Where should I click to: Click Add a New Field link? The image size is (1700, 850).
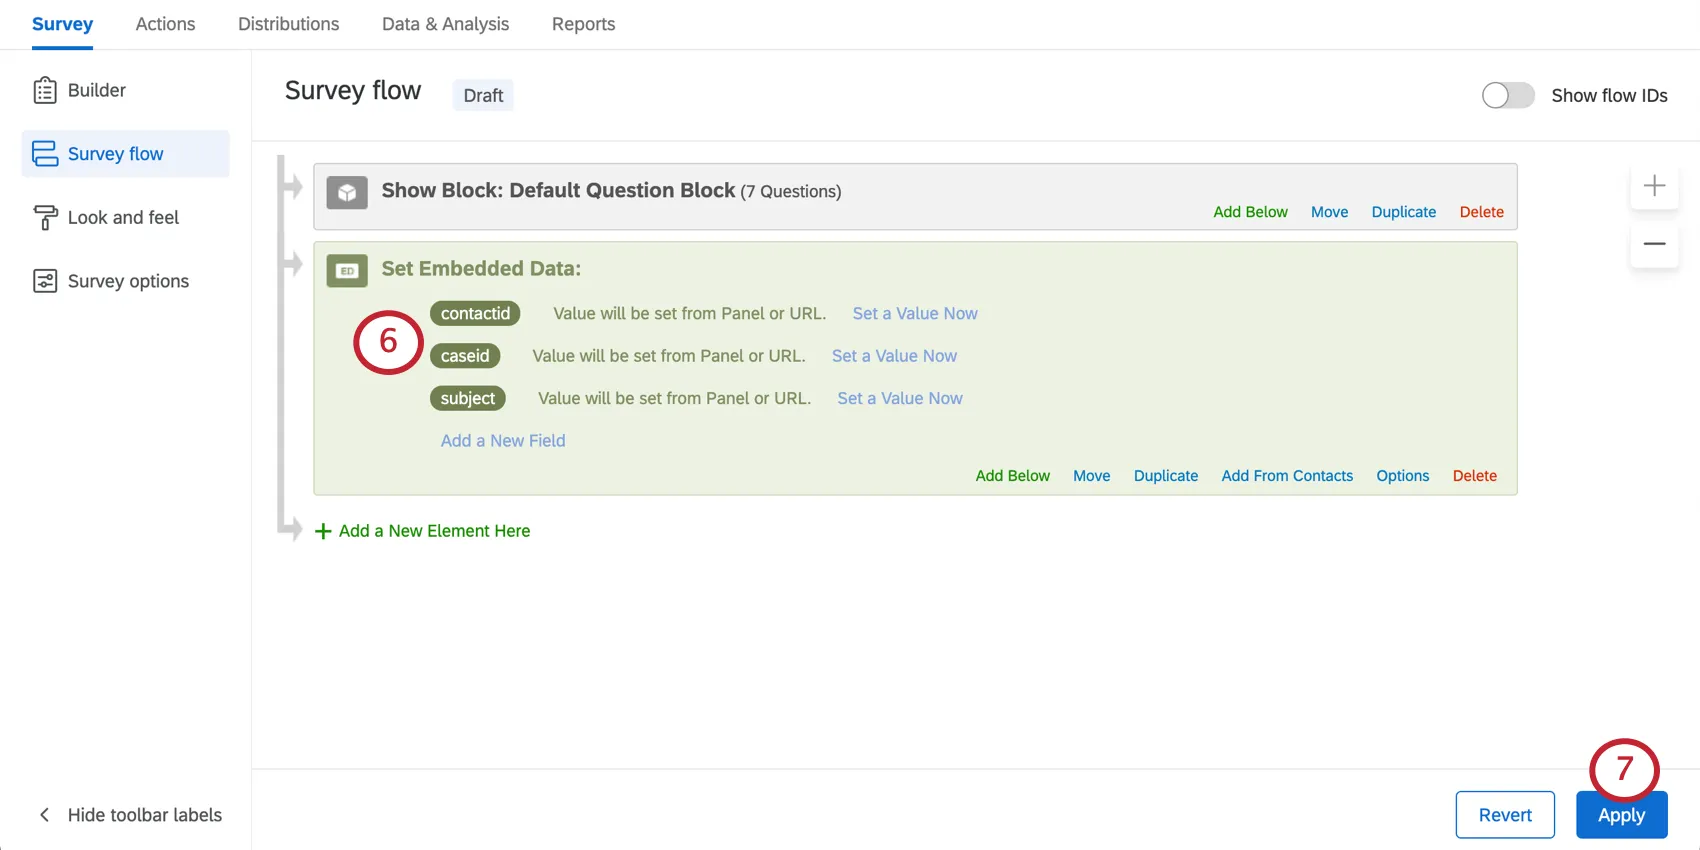(x=503, y=441)
